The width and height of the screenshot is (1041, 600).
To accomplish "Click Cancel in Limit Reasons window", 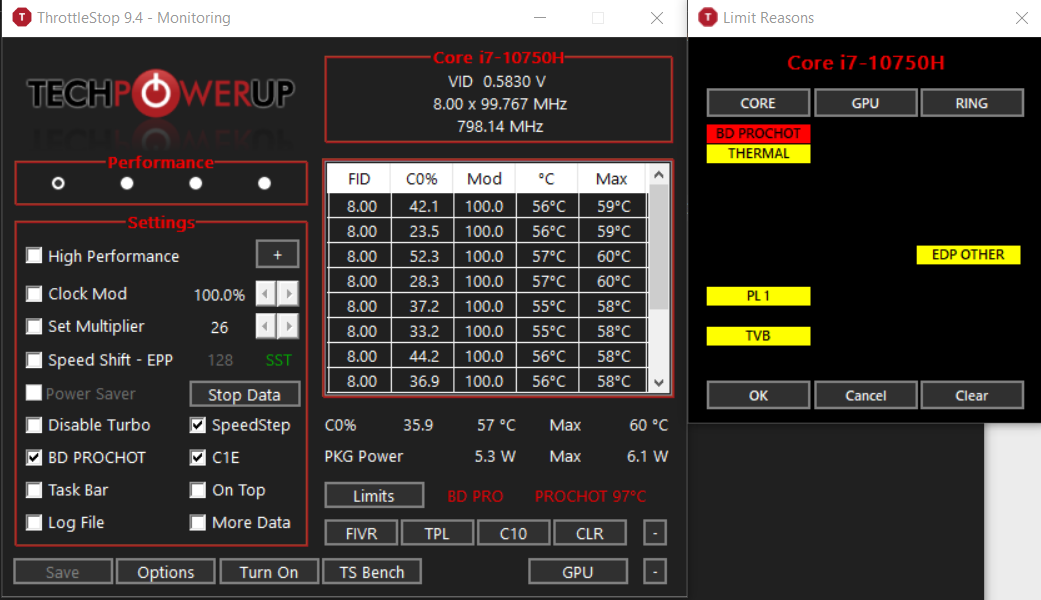I will pyautogui.click(x=865, y=395).
